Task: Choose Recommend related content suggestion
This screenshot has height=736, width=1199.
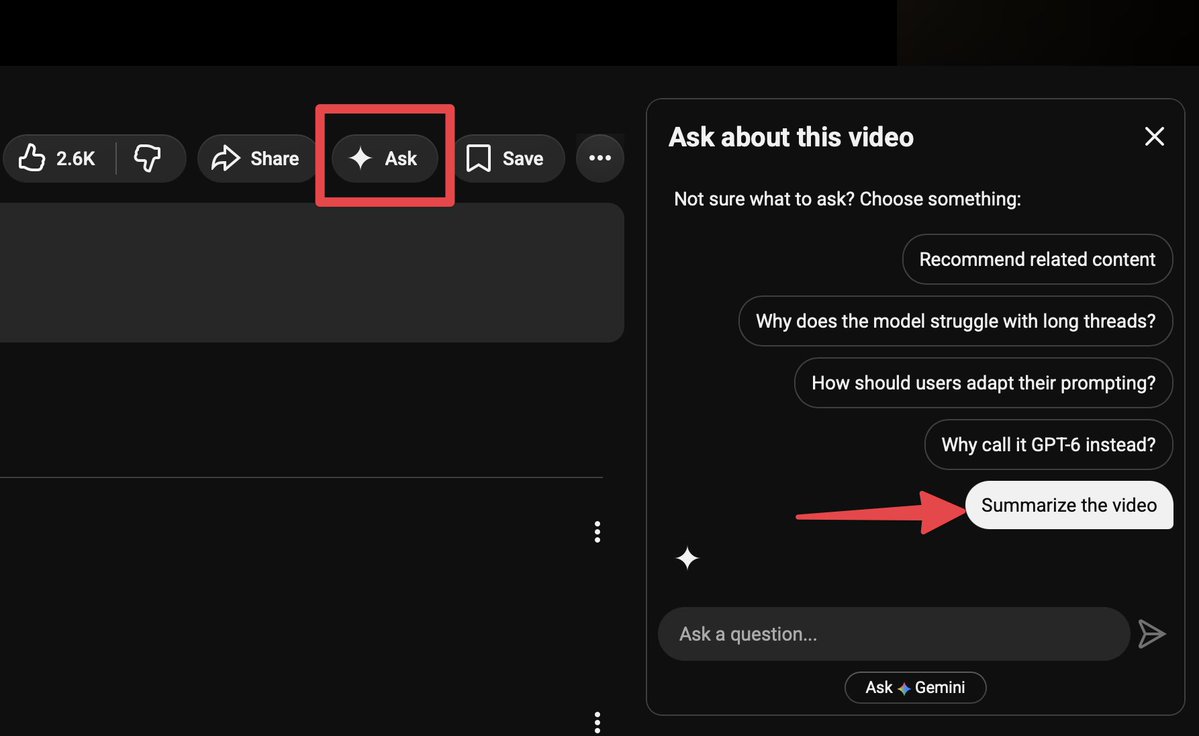Action: point(1037,259)
